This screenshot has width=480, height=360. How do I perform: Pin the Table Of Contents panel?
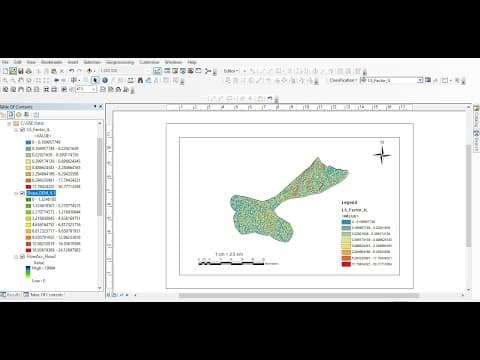pyautogui.click(x=95, y=107)
